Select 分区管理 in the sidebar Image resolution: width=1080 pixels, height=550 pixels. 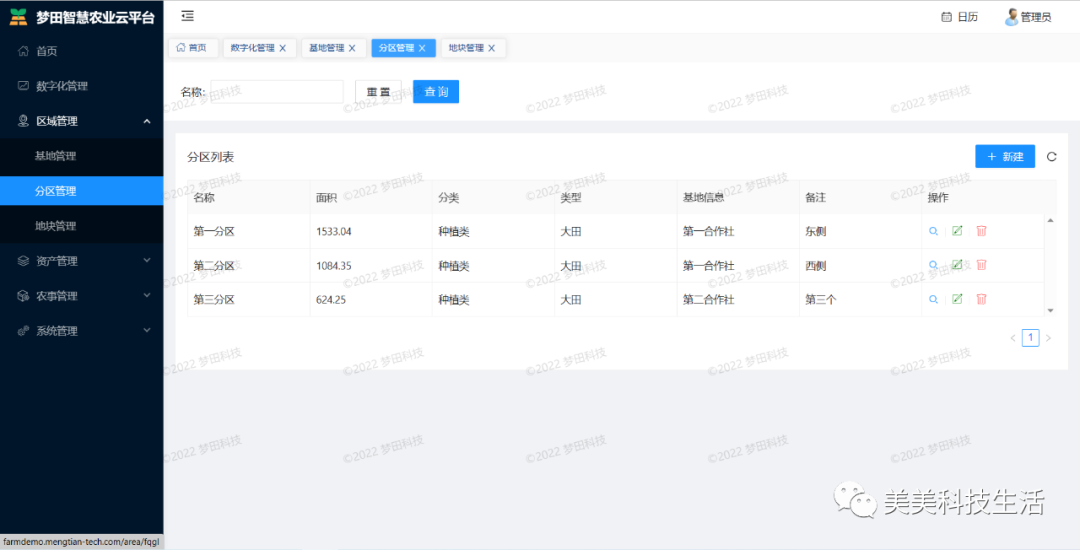click(81, 191)
